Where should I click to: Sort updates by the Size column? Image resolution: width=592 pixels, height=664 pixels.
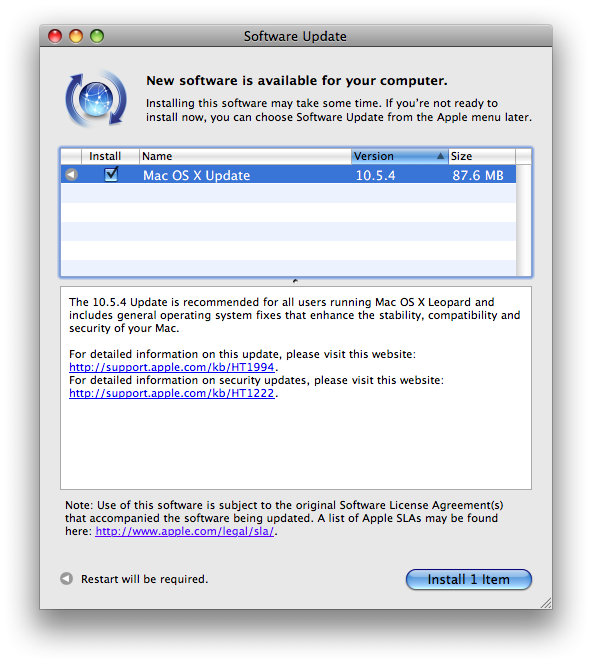click(482, 156)
